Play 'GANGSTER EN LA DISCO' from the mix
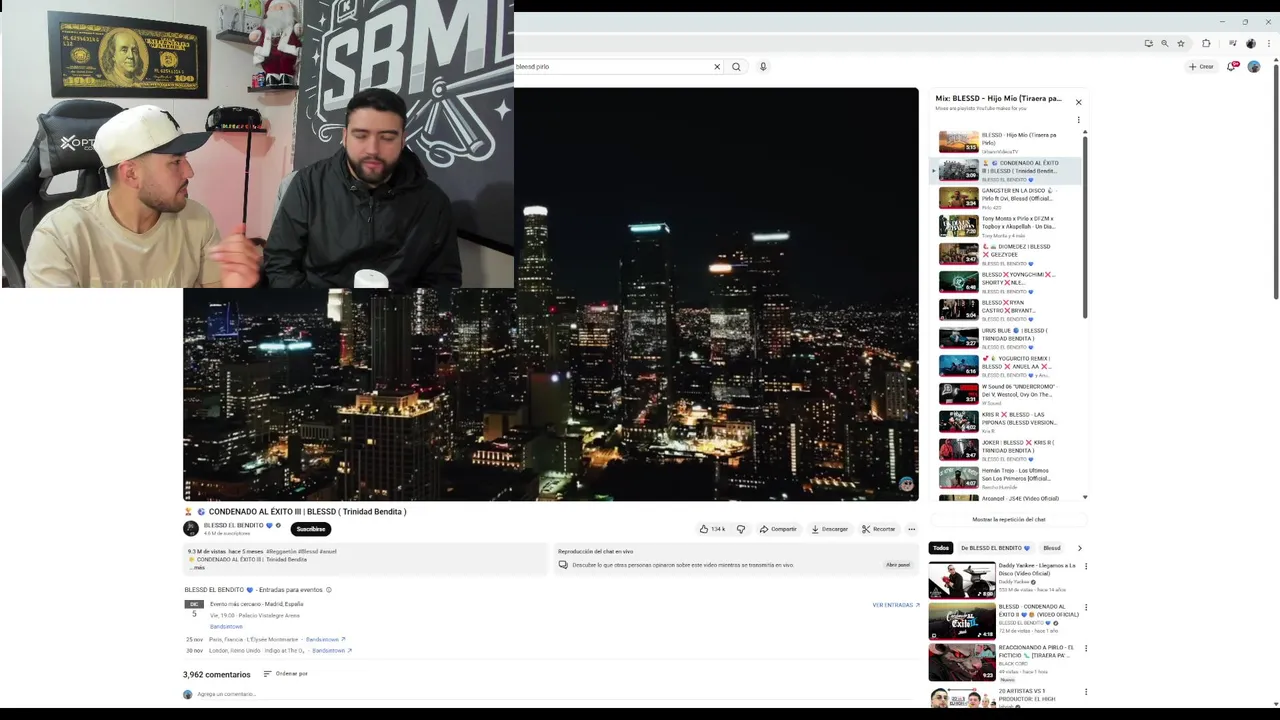 pyautogui.click(x=1008, y=198)
